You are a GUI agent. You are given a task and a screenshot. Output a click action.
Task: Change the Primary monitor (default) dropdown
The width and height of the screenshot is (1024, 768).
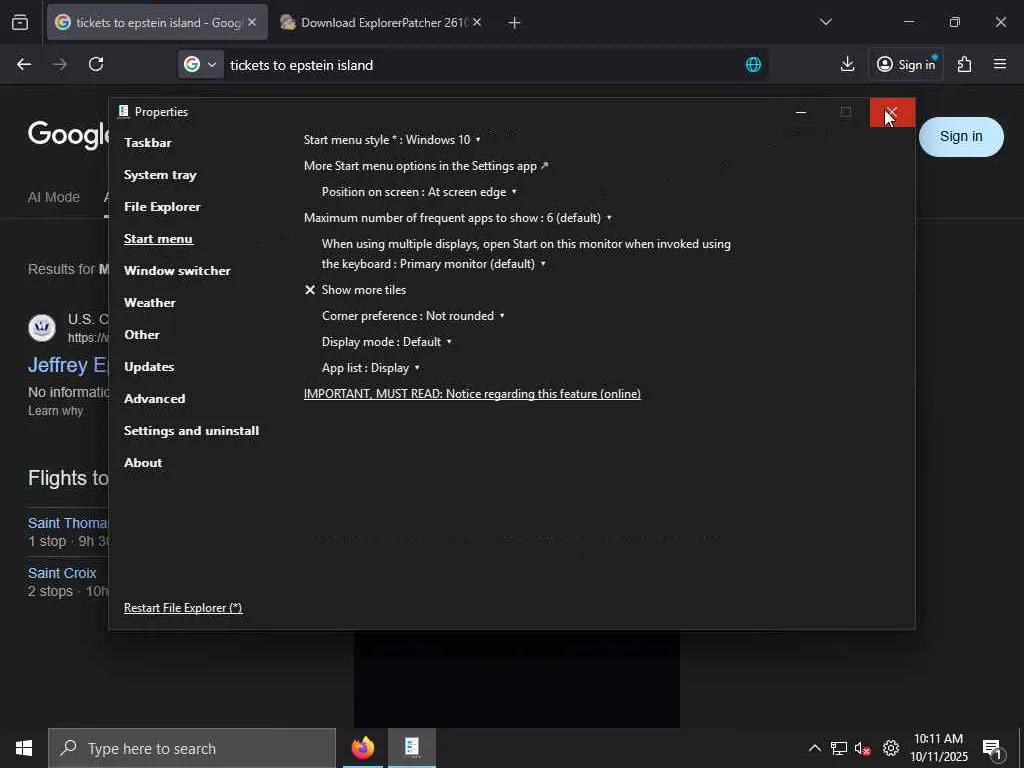point(472,264)
